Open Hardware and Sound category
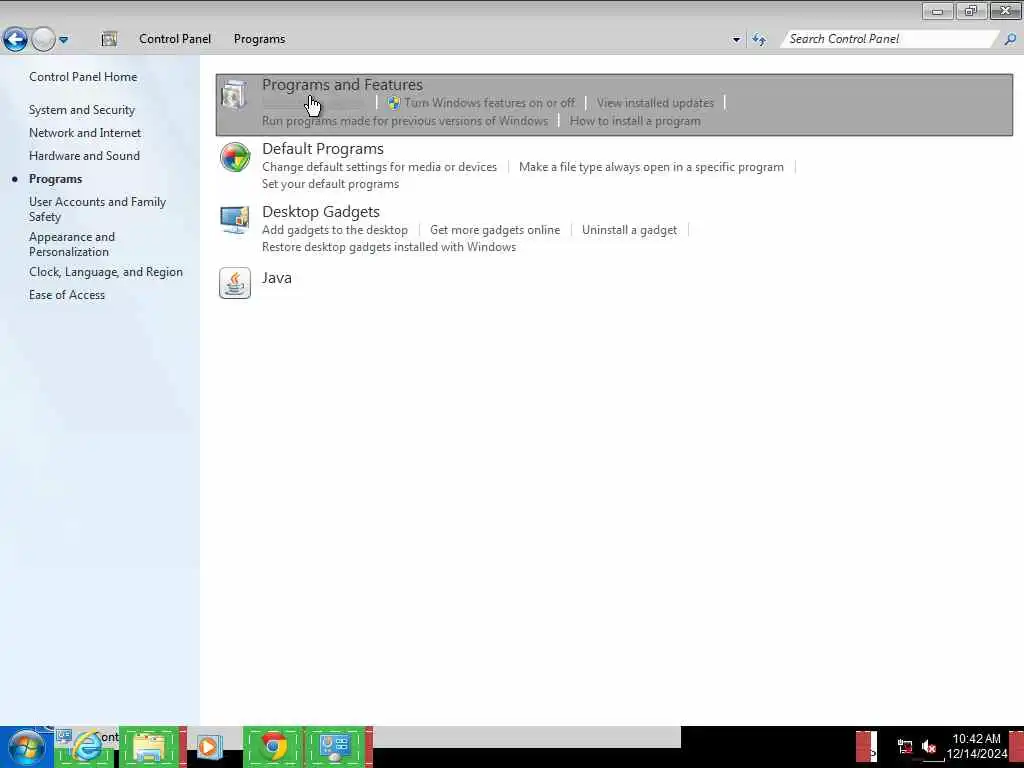 pos(84,155)
